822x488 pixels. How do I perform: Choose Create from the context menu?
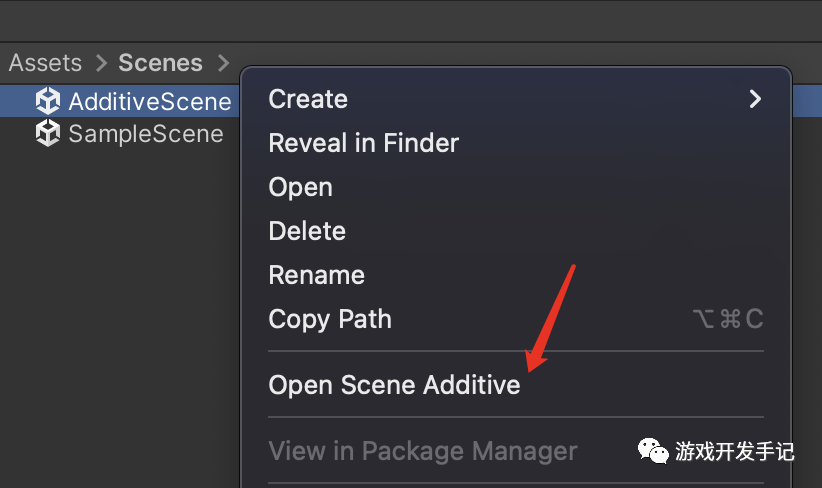(308, 99)
